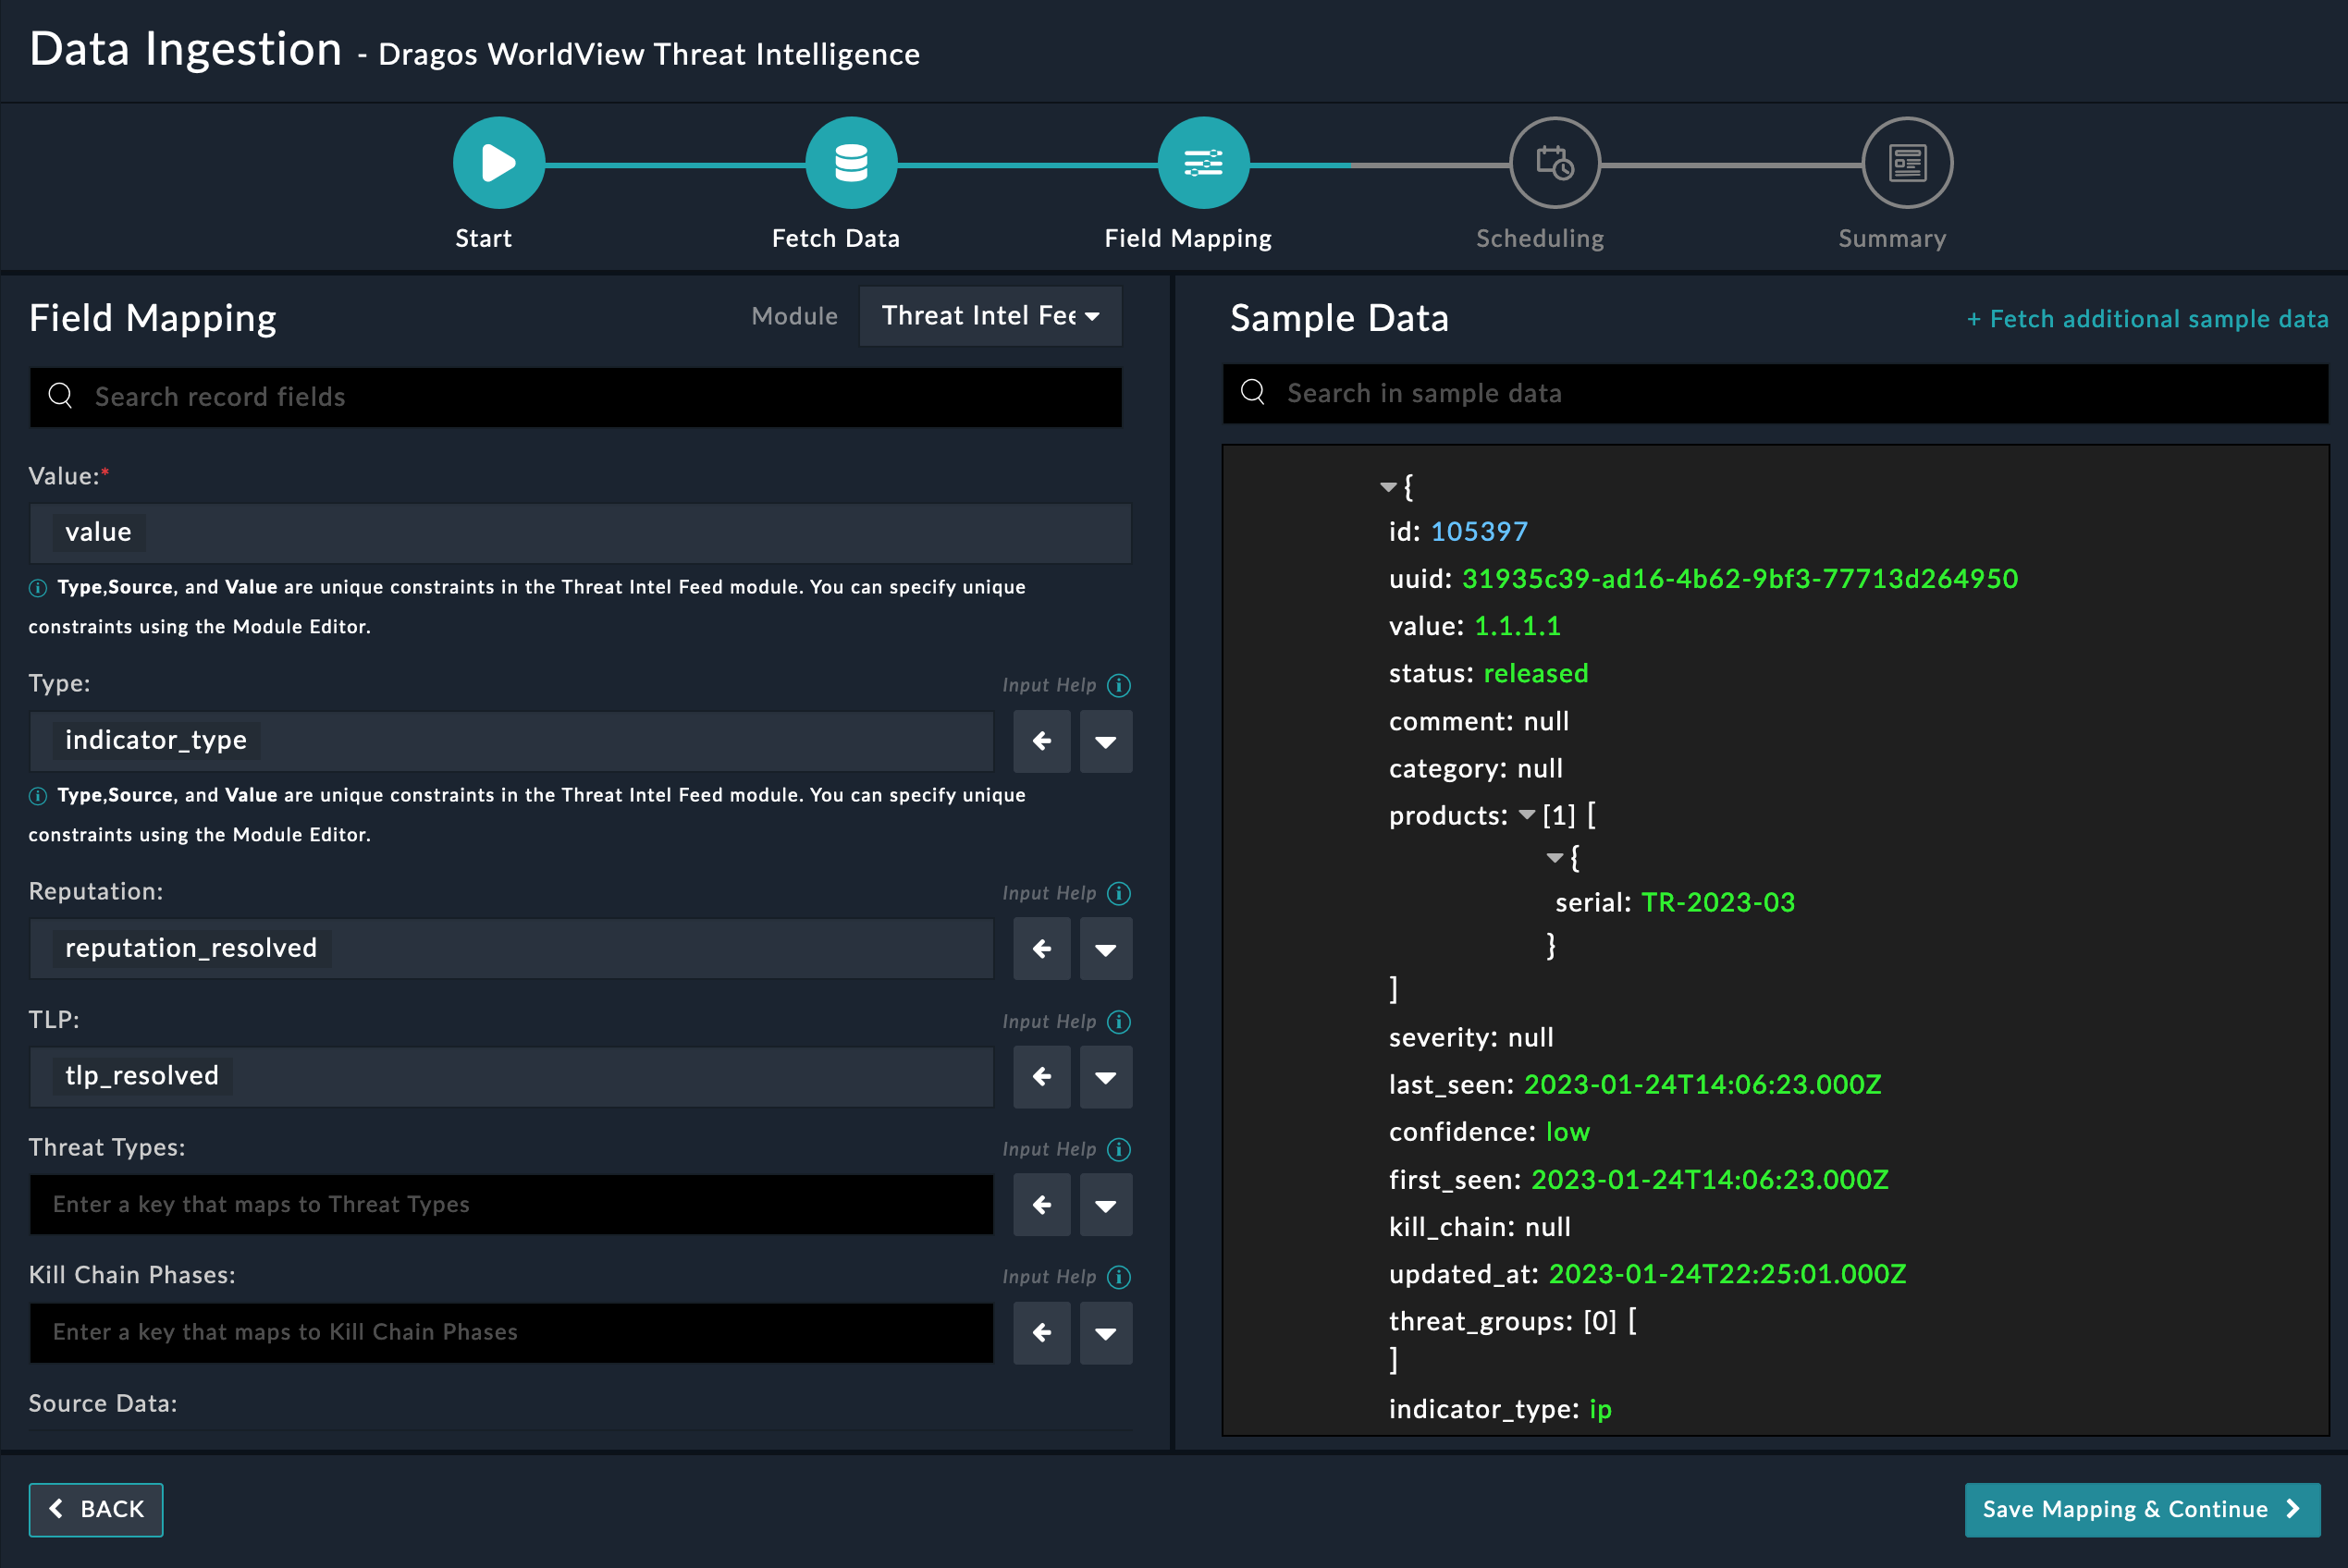The width and height of the screenshot is (2348, 1568).
Task: Collapse the products array in sample data
Action: [1526, 815]
